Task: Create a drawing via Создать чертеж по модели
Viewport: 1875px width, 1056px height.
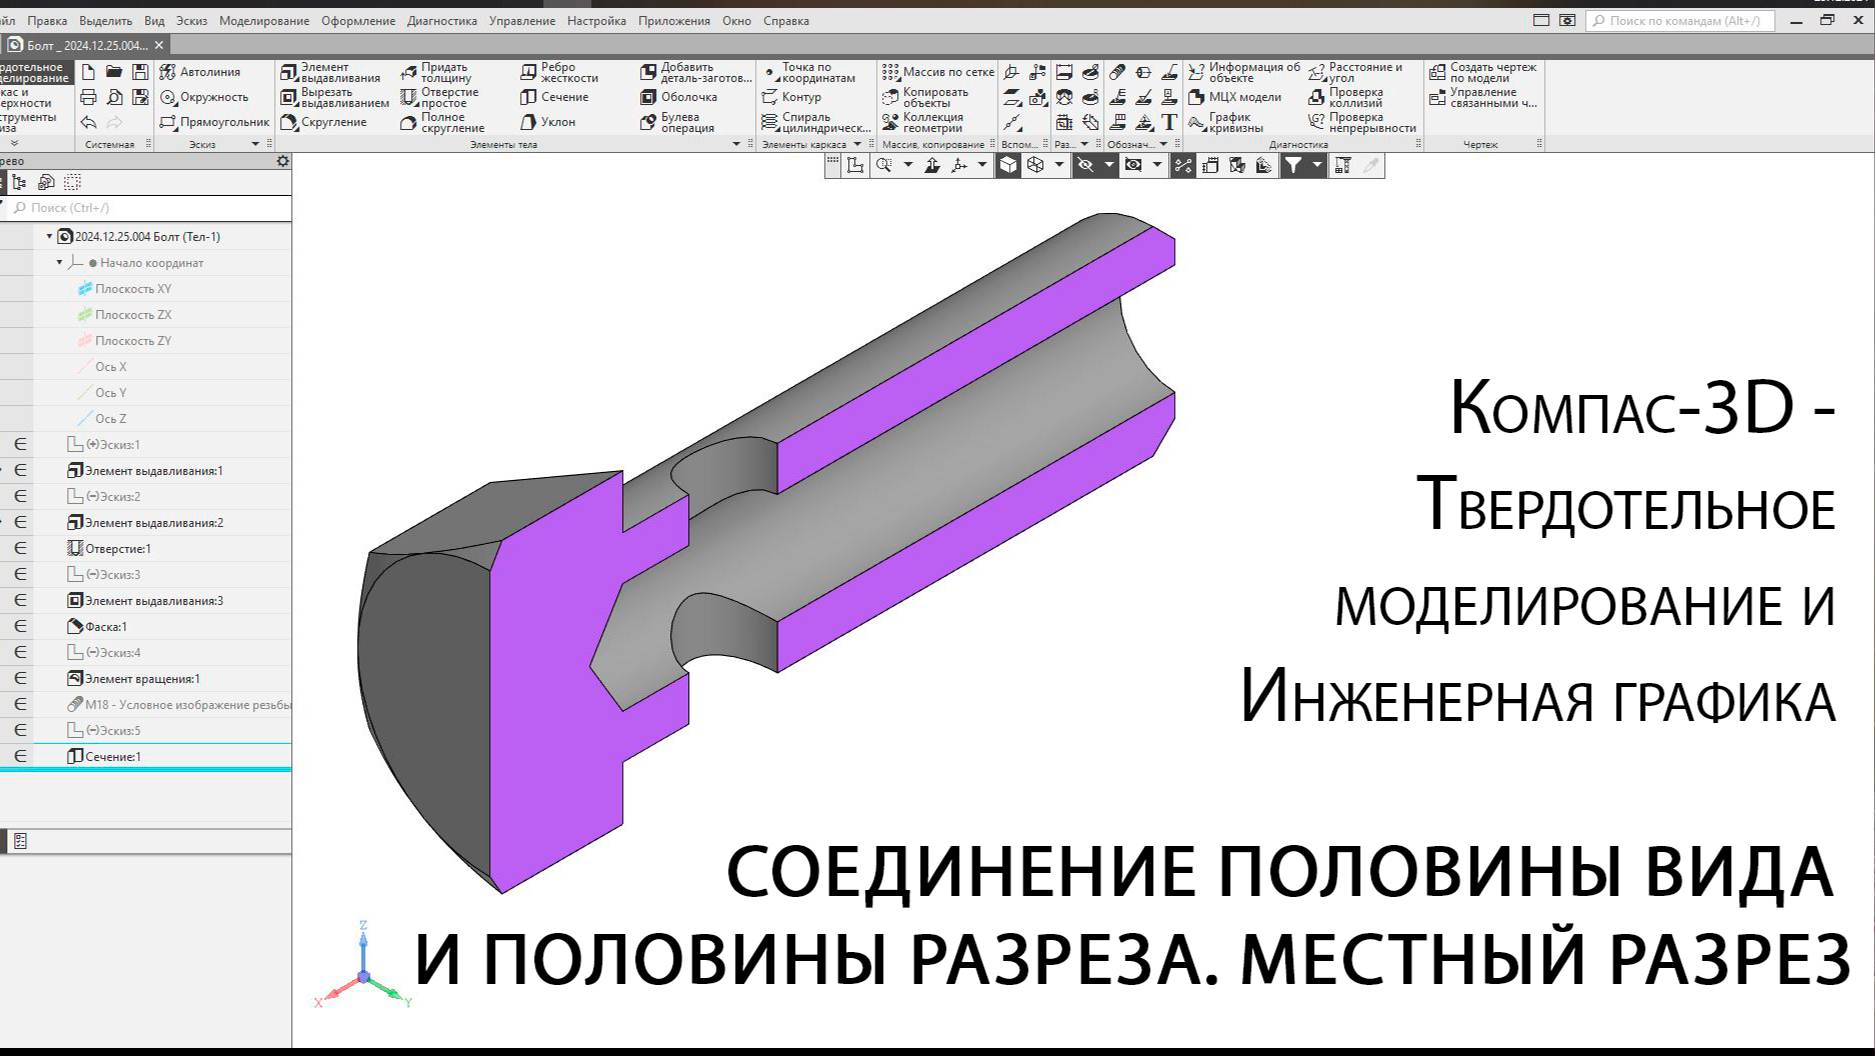Action: click(x=1483, y=72)
